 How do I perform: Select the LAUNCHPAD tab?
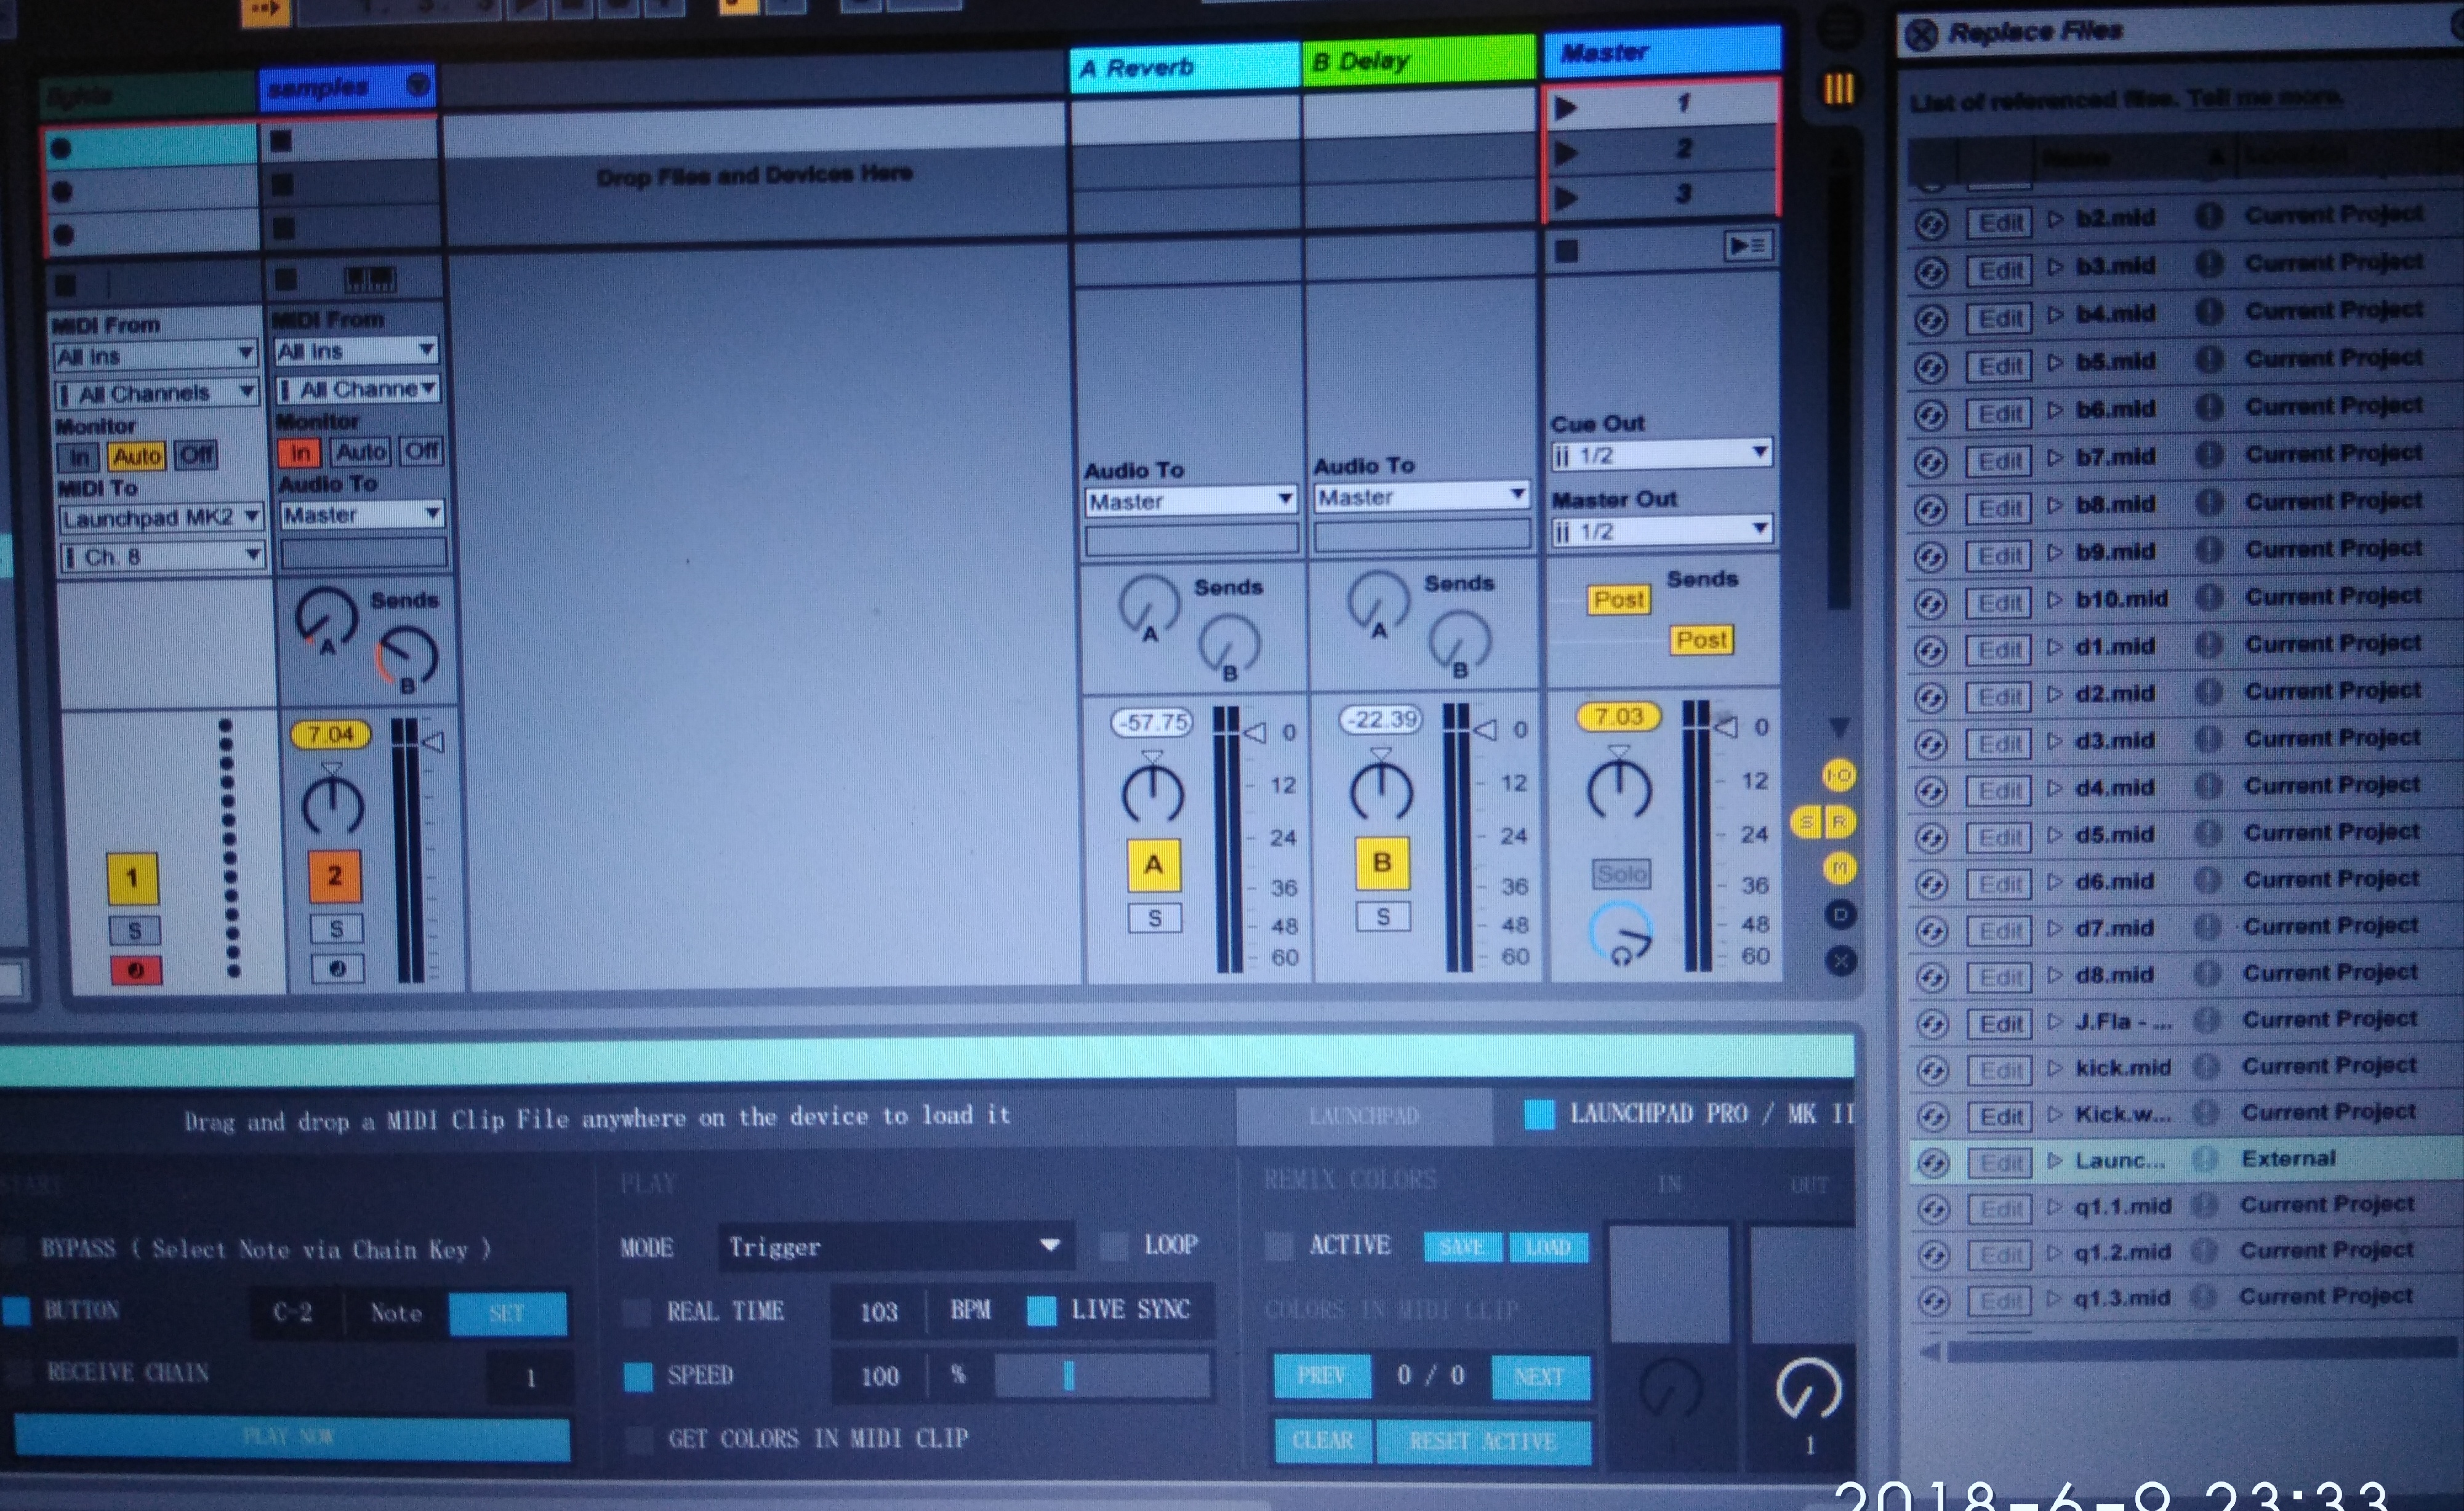[x=1363, y=1116]
